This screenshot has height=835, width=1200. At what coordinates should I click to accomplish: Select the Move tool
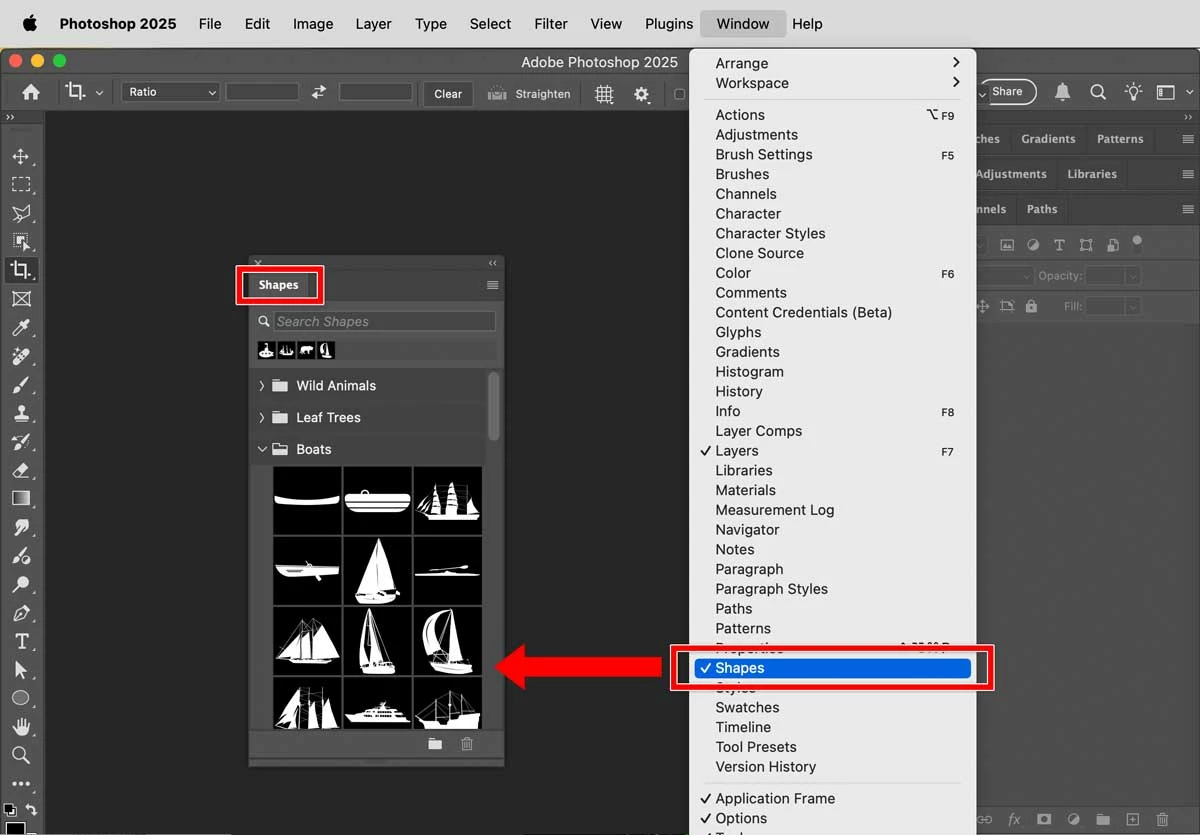tap(21, 157)
